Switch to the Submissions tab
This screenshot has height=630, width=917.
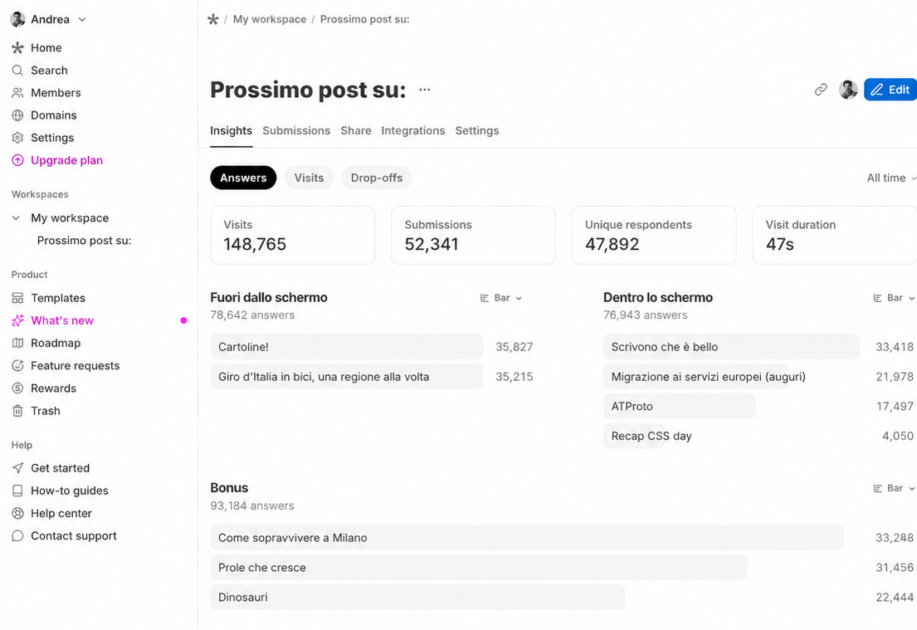click(296, 130)
